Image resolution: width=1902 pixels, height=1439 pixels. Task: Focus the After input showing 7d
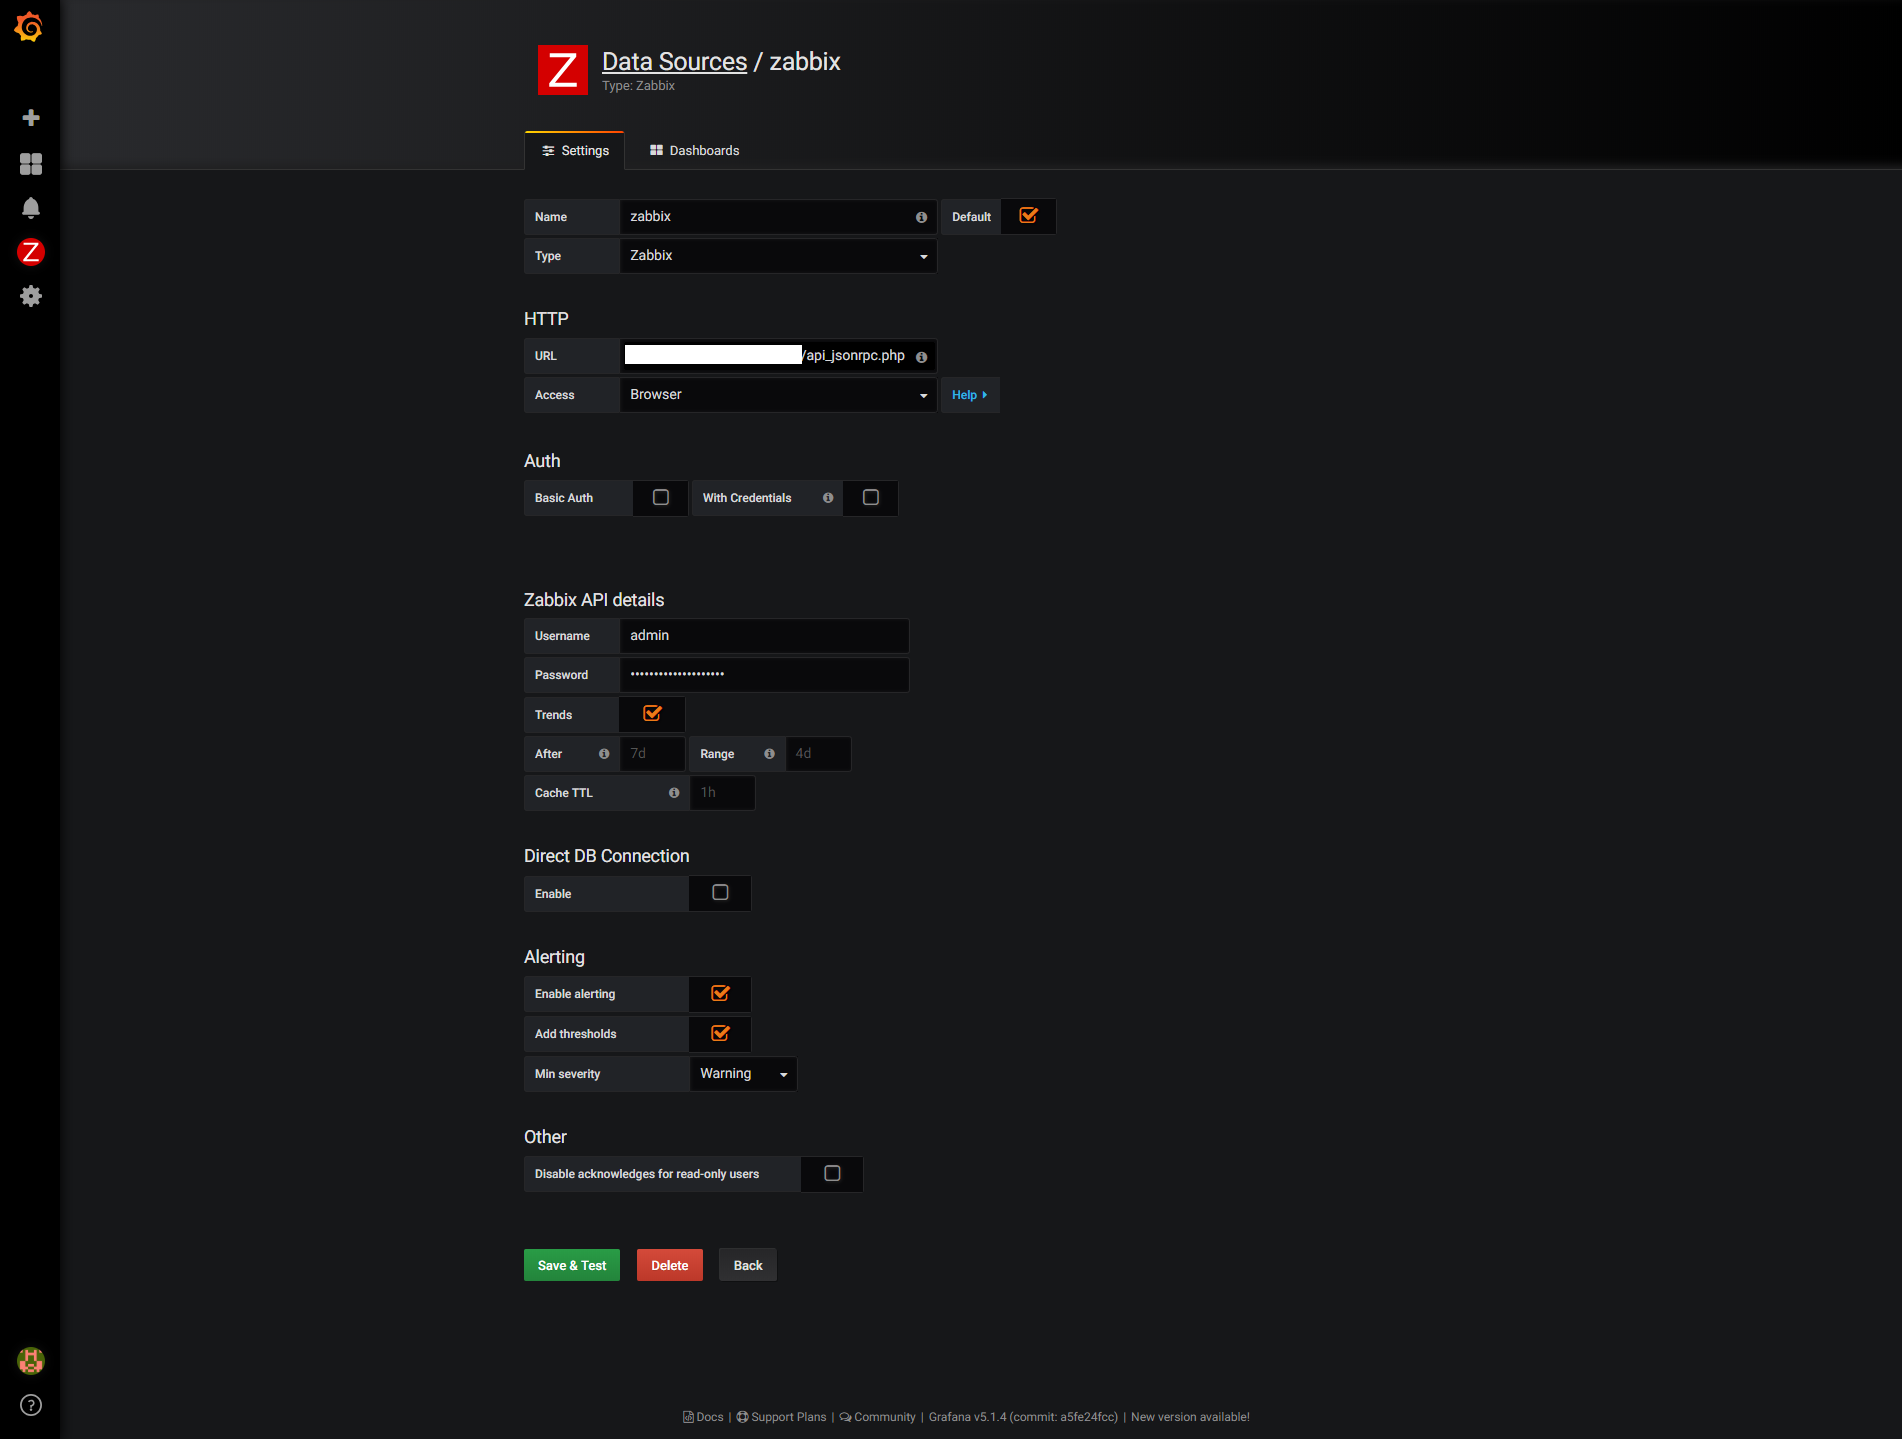click(652, 754)
